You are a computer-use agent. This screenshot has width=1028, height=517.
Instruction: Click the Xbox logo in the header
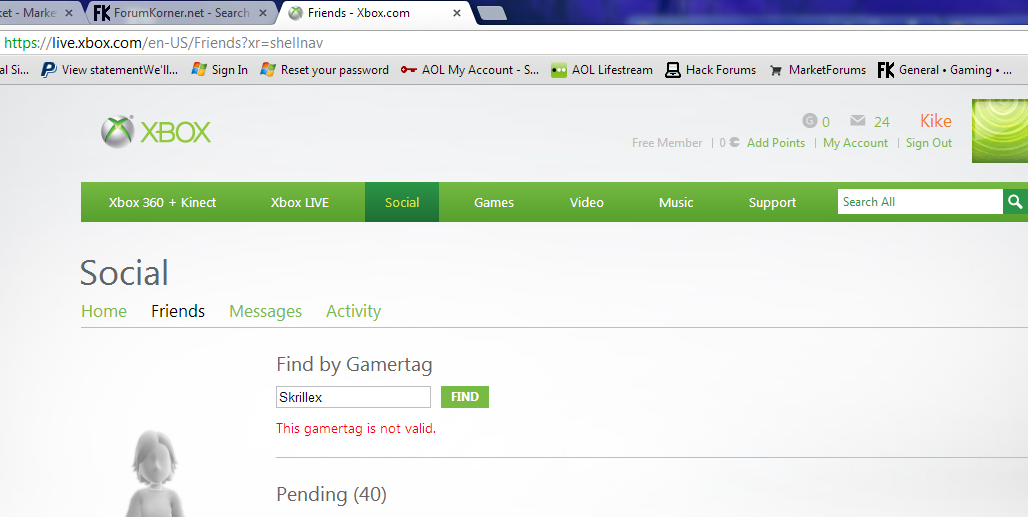(x=155, y=132)
